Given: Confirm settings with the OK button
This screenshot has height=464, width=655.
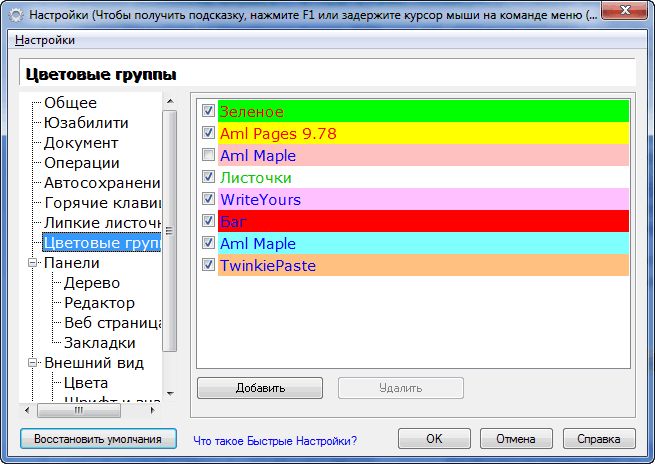Looking at the screenshot, I should tap(434, 439).
